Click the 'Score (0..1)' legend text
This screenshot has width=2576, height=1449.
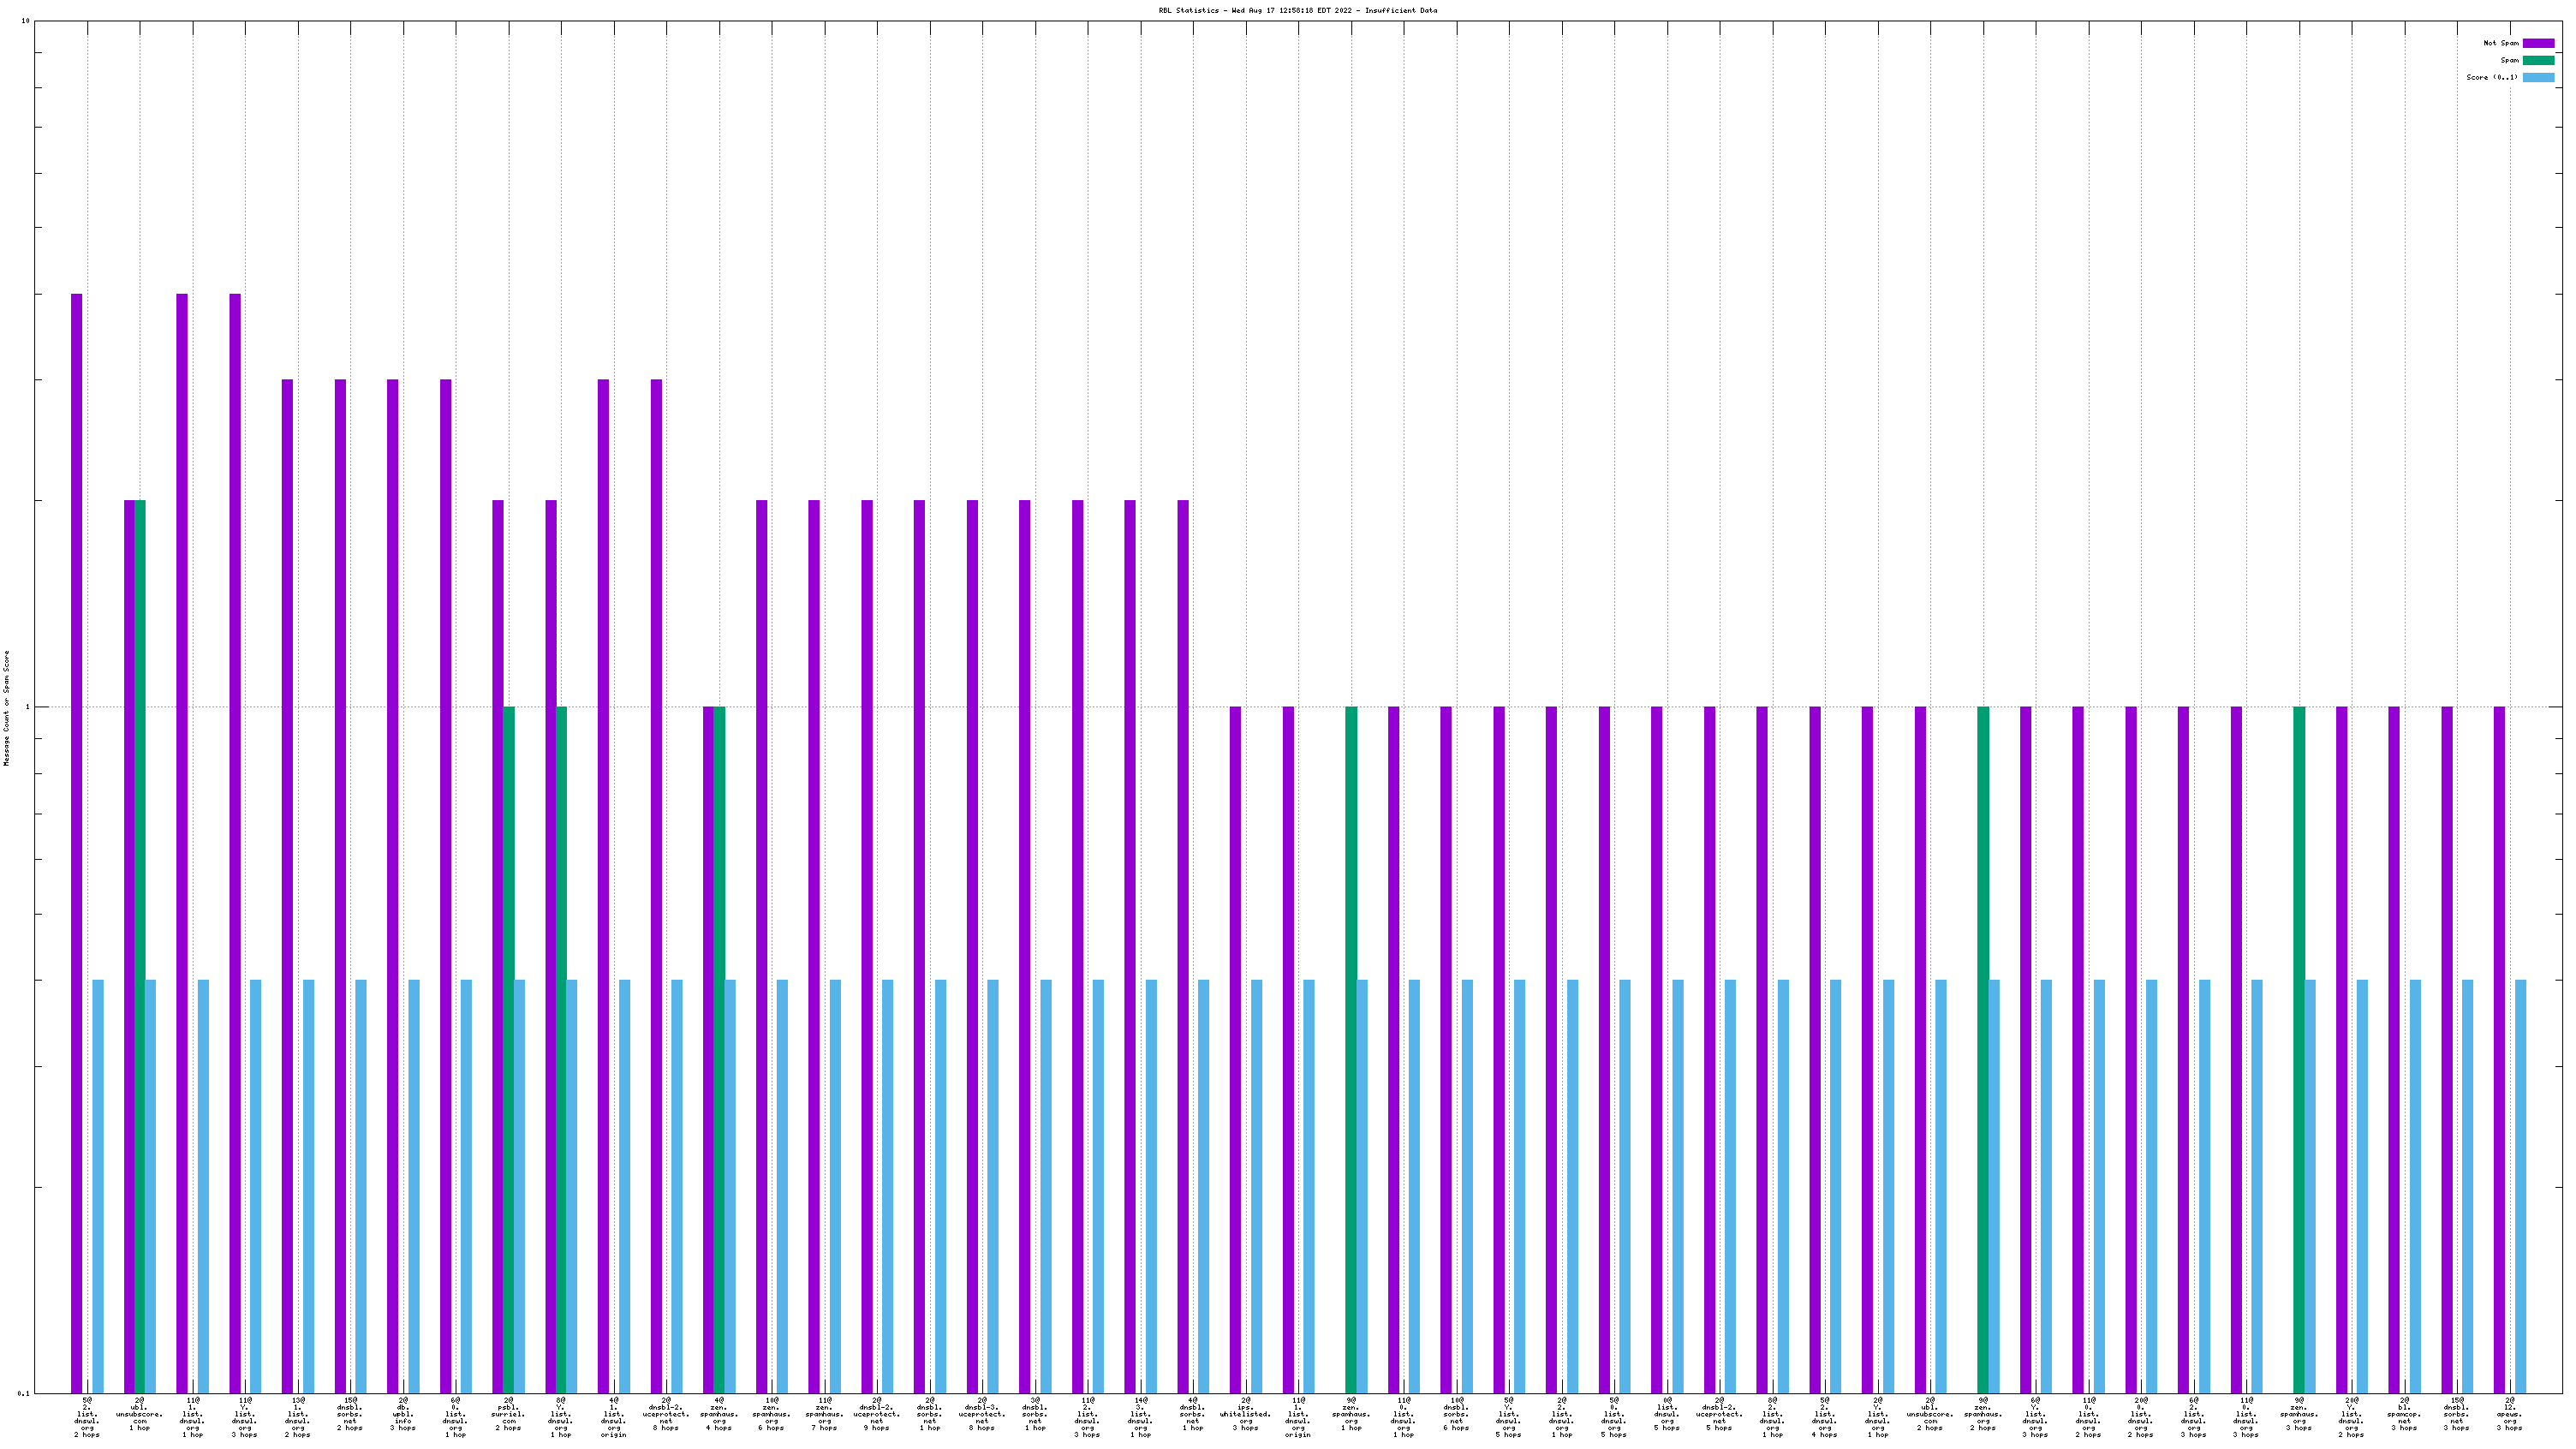click(x=2491, y=77)
